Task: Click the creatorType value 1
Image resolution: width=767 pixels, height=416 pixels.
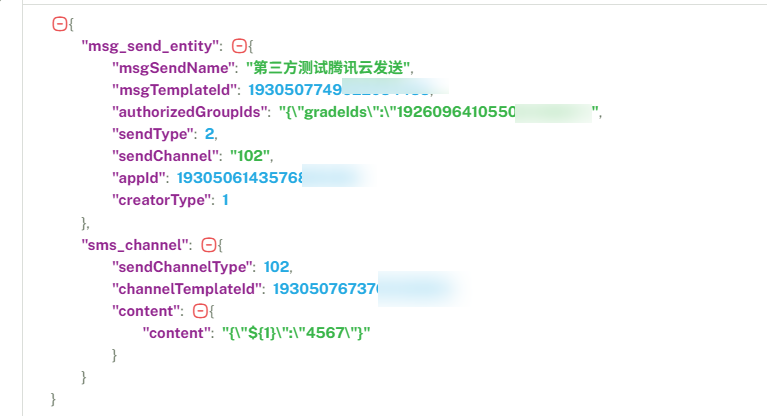Action: tap(226, 200)
